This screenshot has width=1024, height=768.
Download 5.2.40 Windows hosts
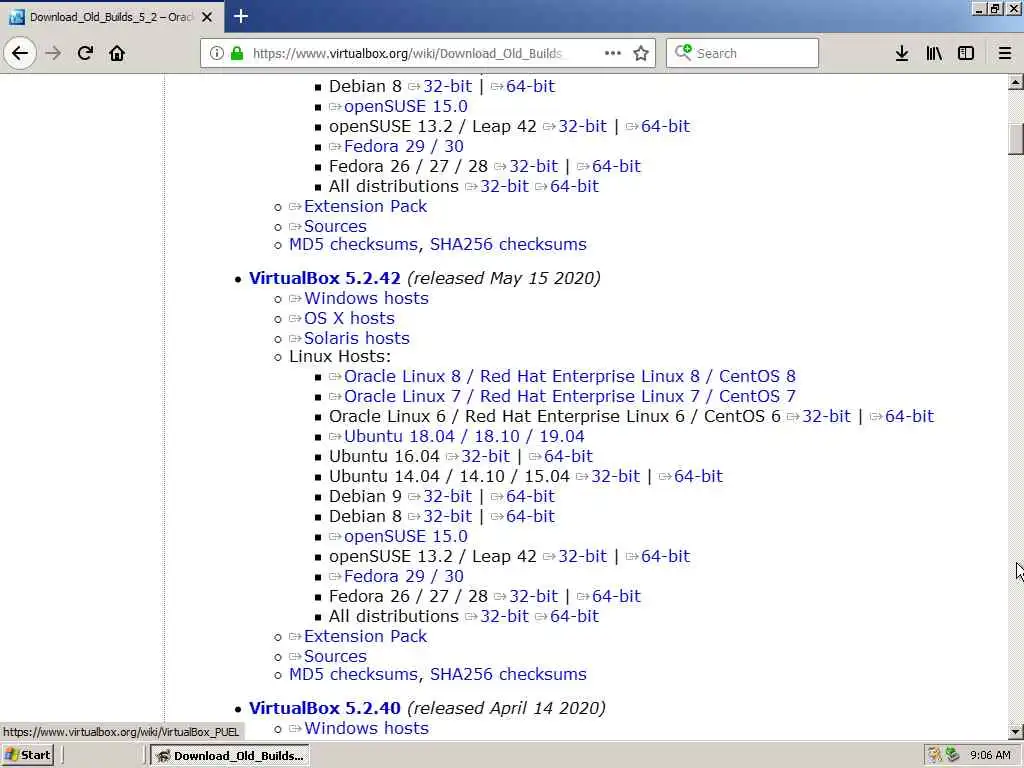pyautogui.click(x=366, y=729)
